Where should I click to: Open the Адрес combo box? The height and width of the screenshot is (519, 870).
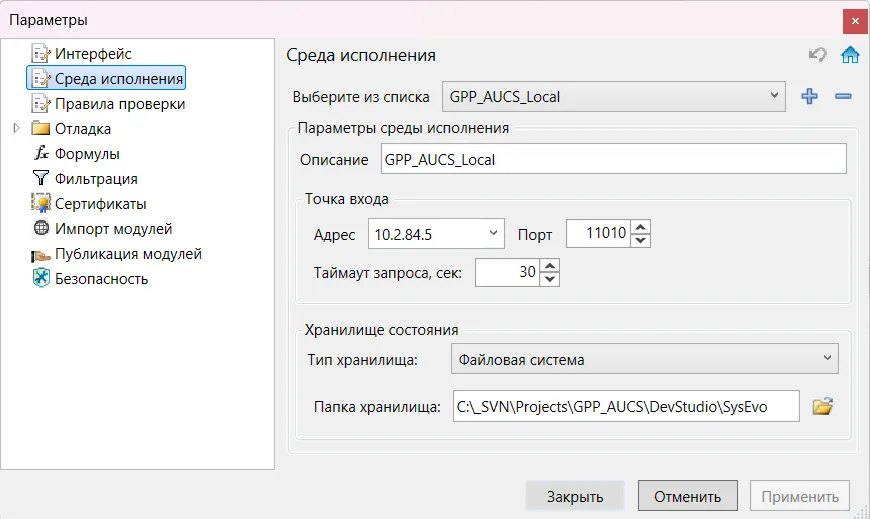click(436, 234)
